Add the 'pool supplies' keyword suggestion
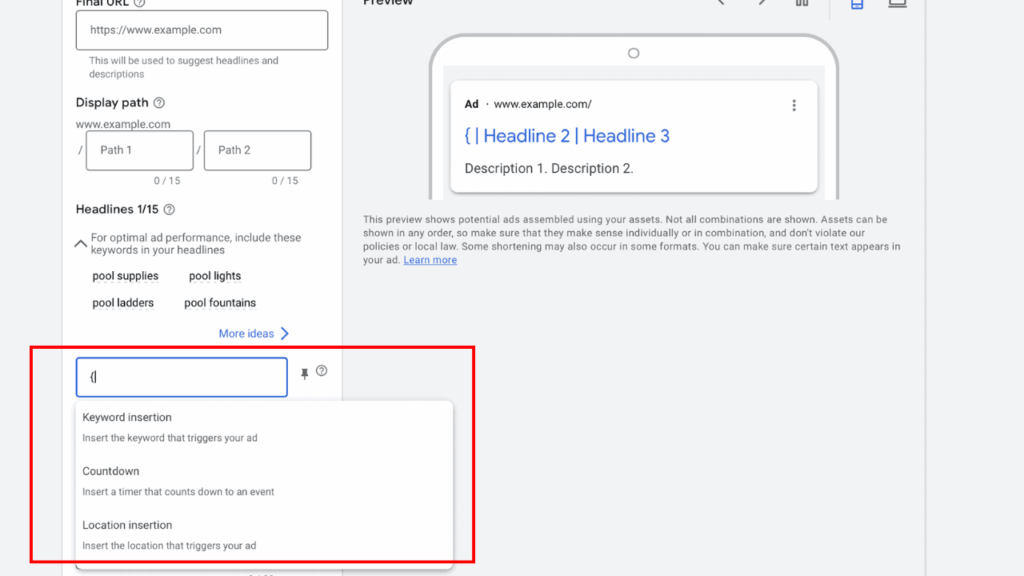 point(125,276)
